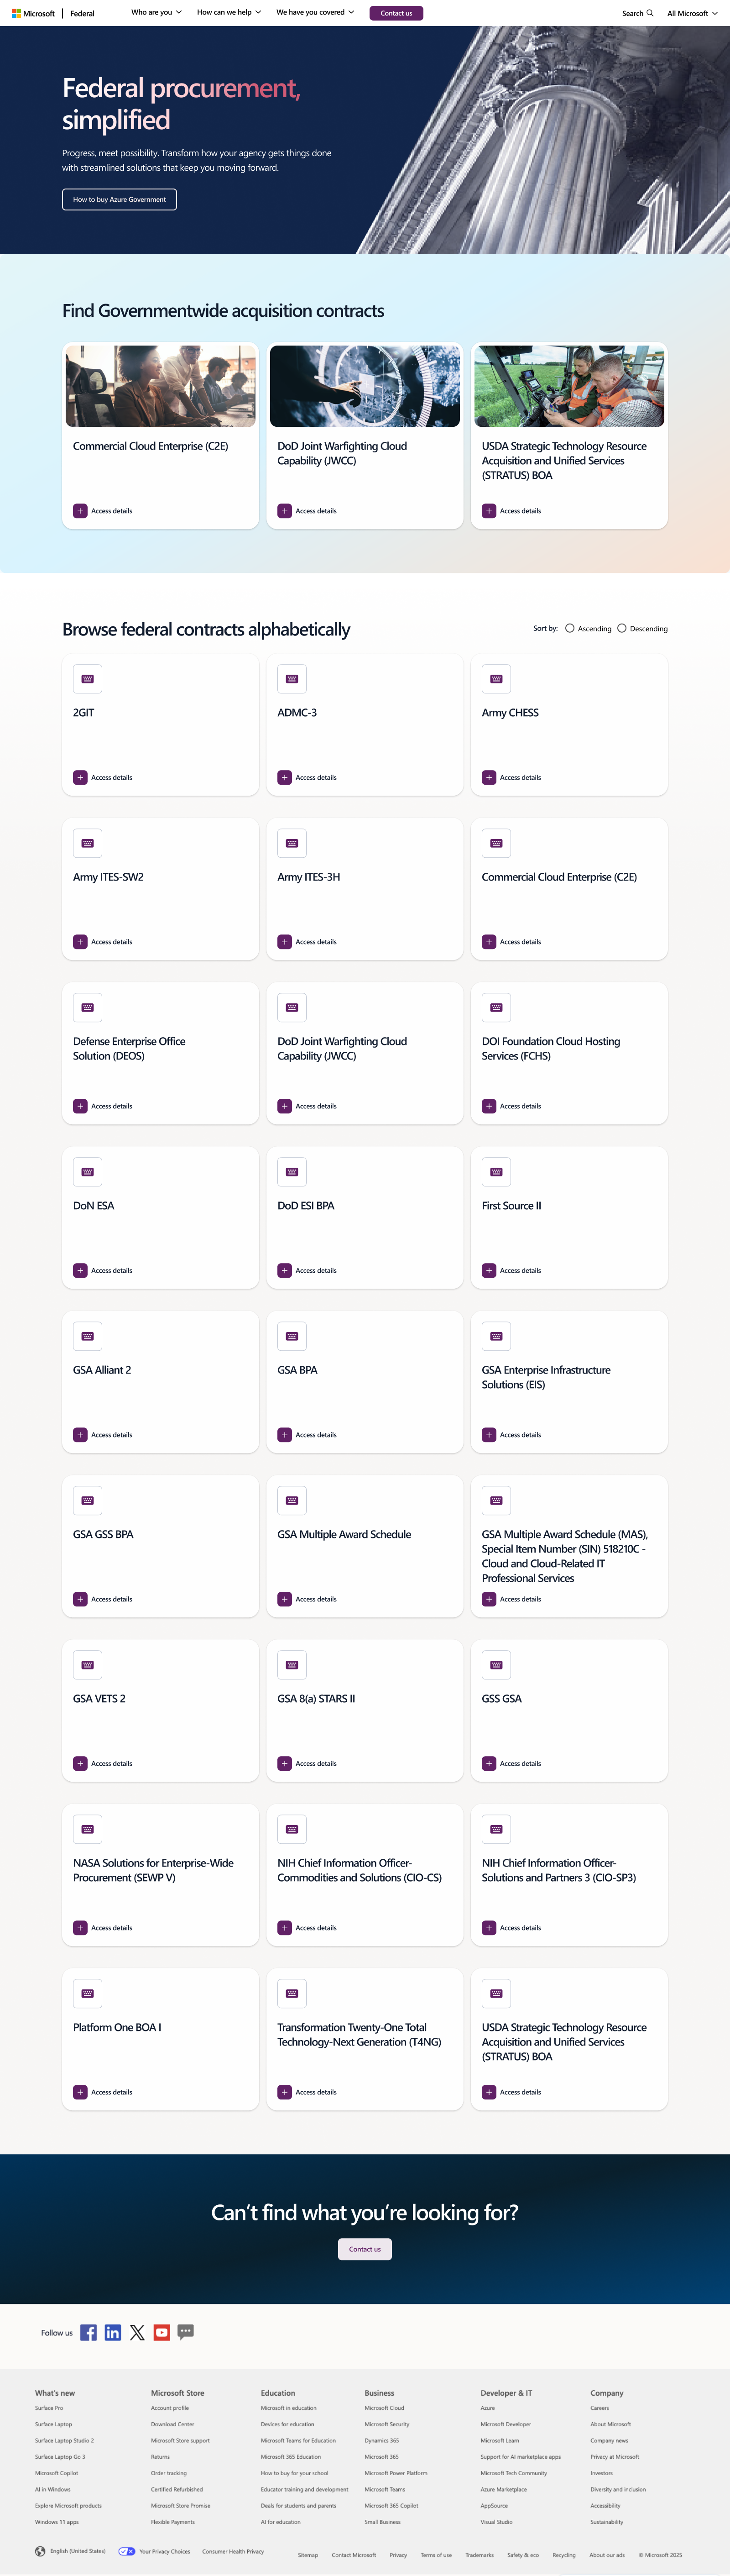Click the plus icon on GSA Alliant 2 card
The width and height of the screenshot is (730, 2576).
(80, 1435)
